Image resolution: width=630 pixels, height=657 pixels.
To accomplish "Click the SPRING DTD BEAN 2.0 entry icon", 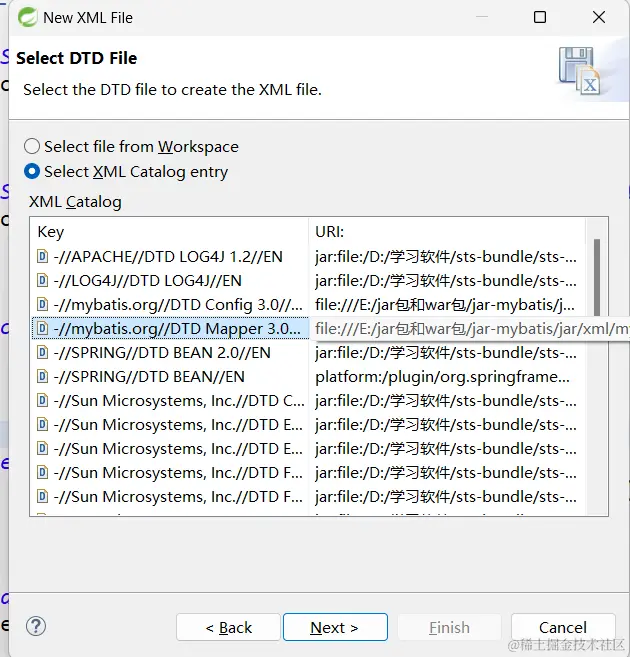I will pos(42,352).
